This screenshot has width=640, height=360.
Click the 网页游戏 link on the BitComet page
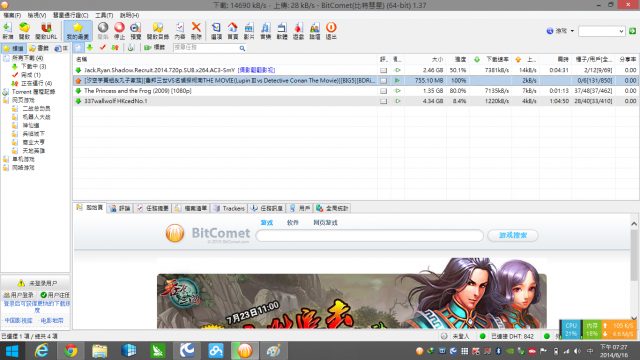pos(325,223)
